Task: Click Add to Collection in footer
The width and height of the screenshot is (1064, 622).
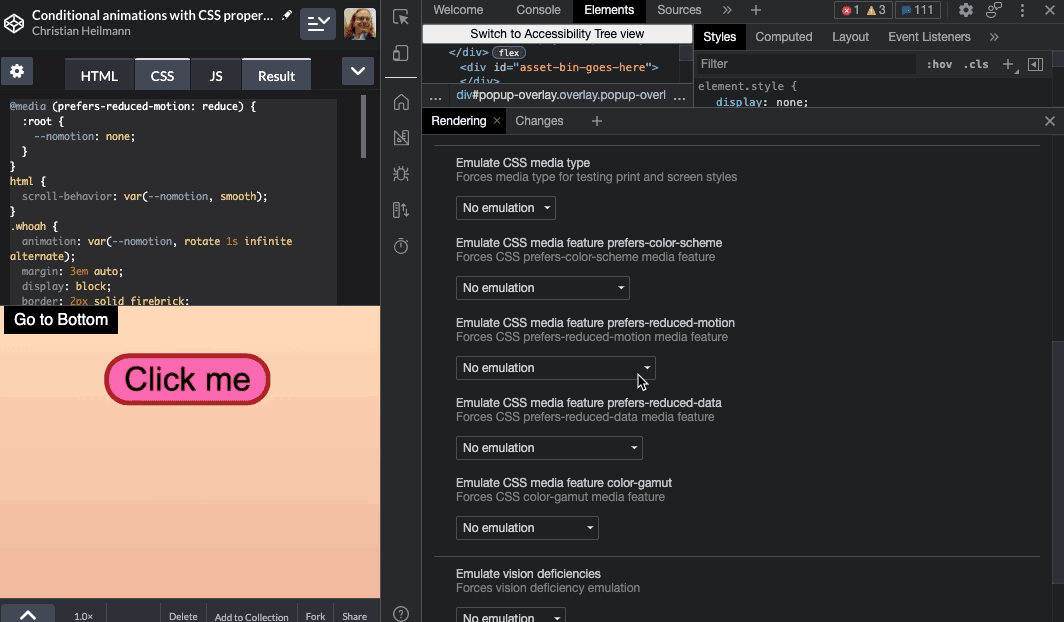Action: (251, 617)
